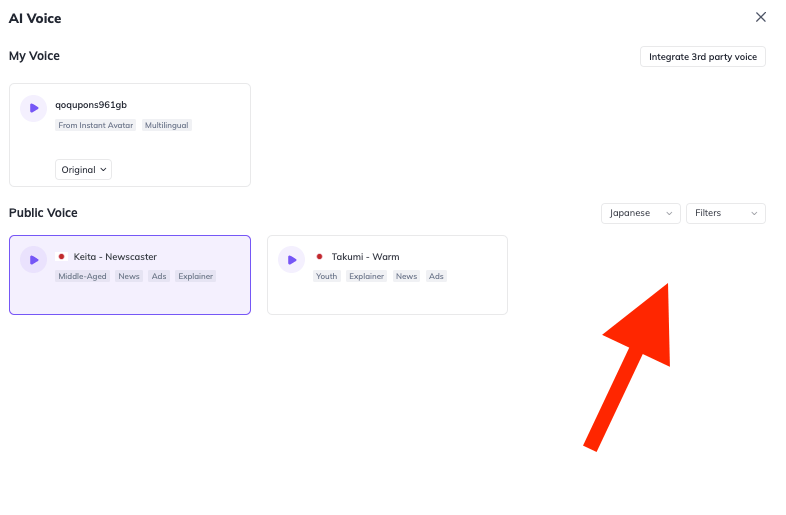Play Takumi - Warm voice sample
Viewport: 786px width, 515px height.
click(291, 260)
